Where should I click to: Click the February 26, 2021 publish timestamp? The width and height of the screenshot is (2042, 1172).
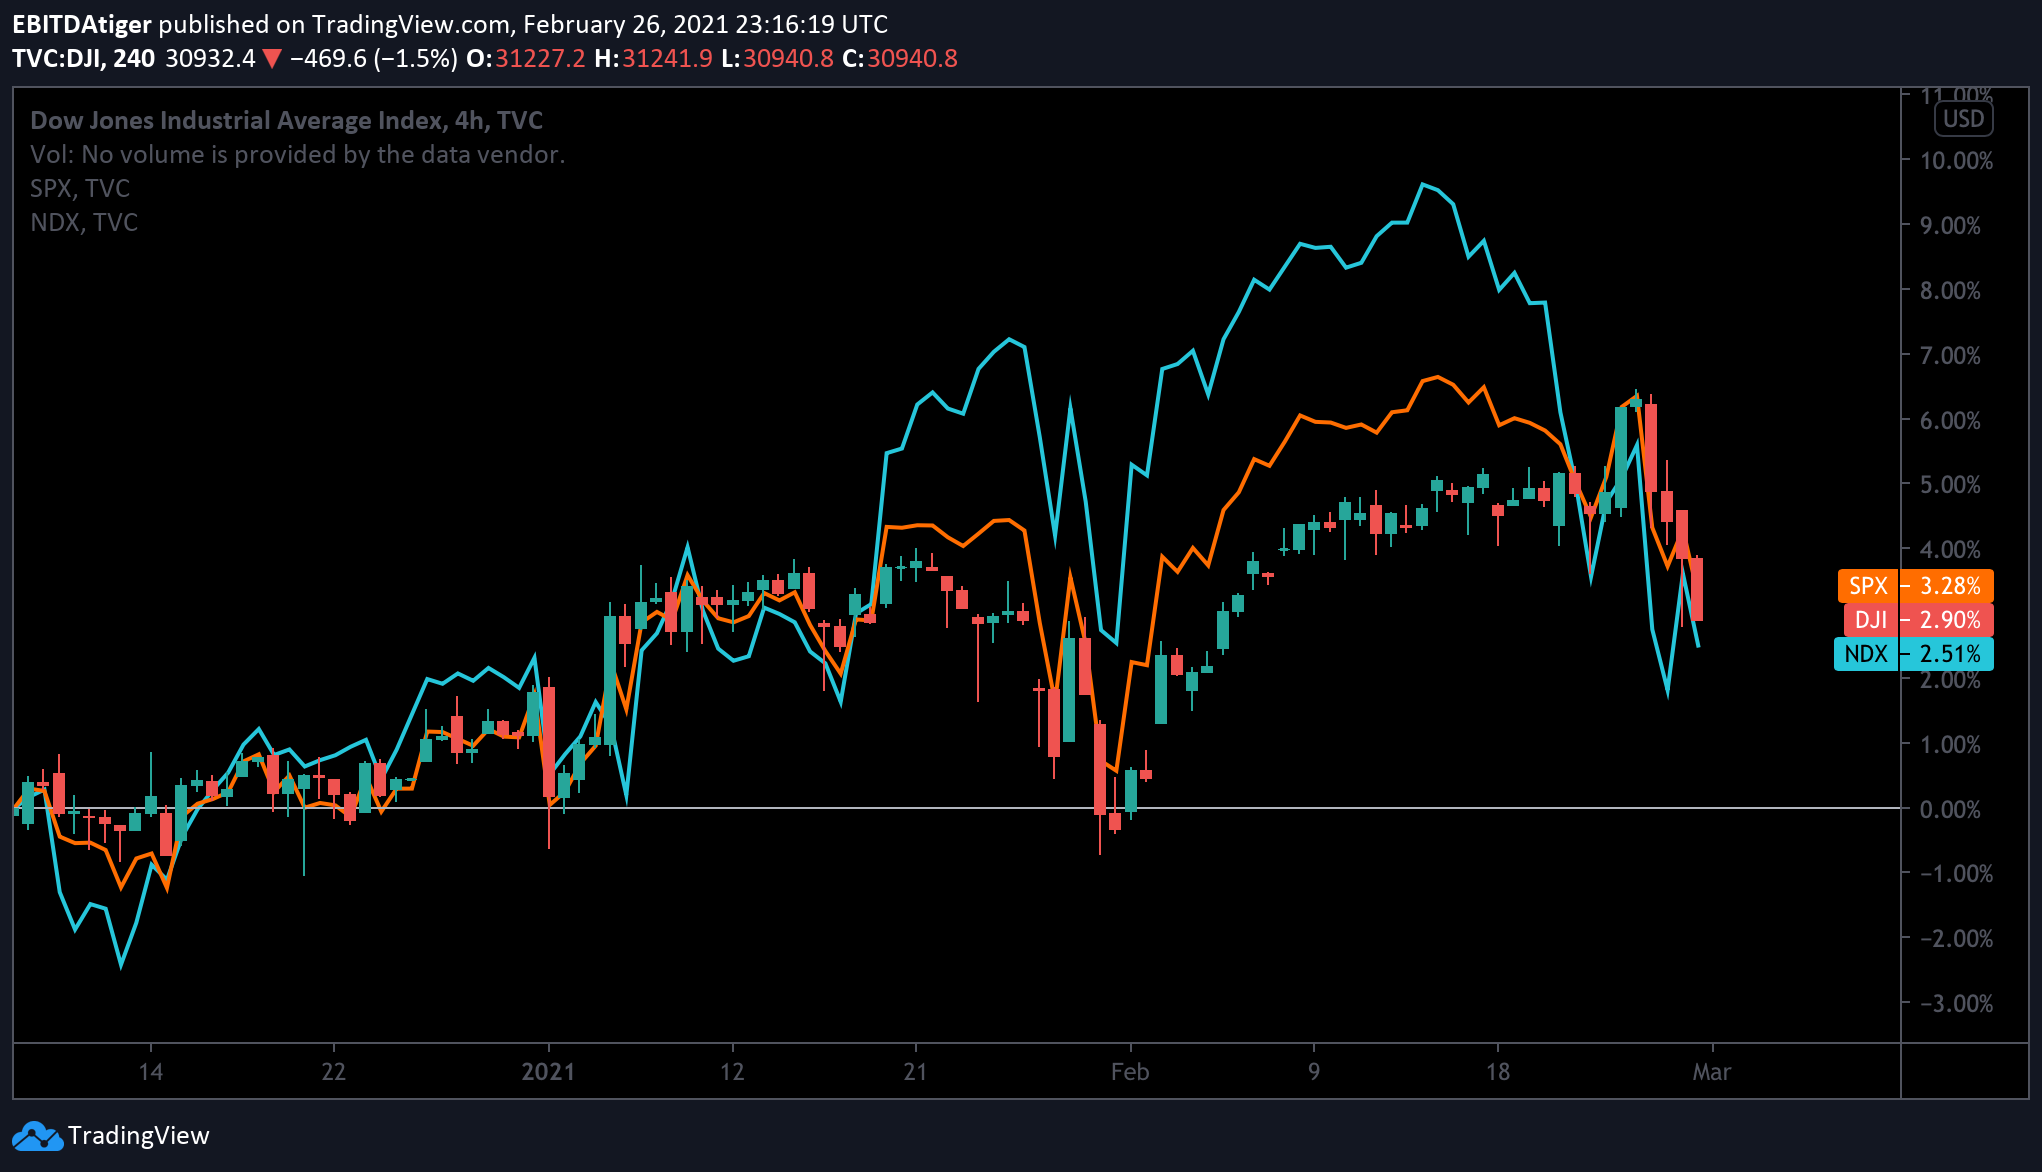[706, 24]
